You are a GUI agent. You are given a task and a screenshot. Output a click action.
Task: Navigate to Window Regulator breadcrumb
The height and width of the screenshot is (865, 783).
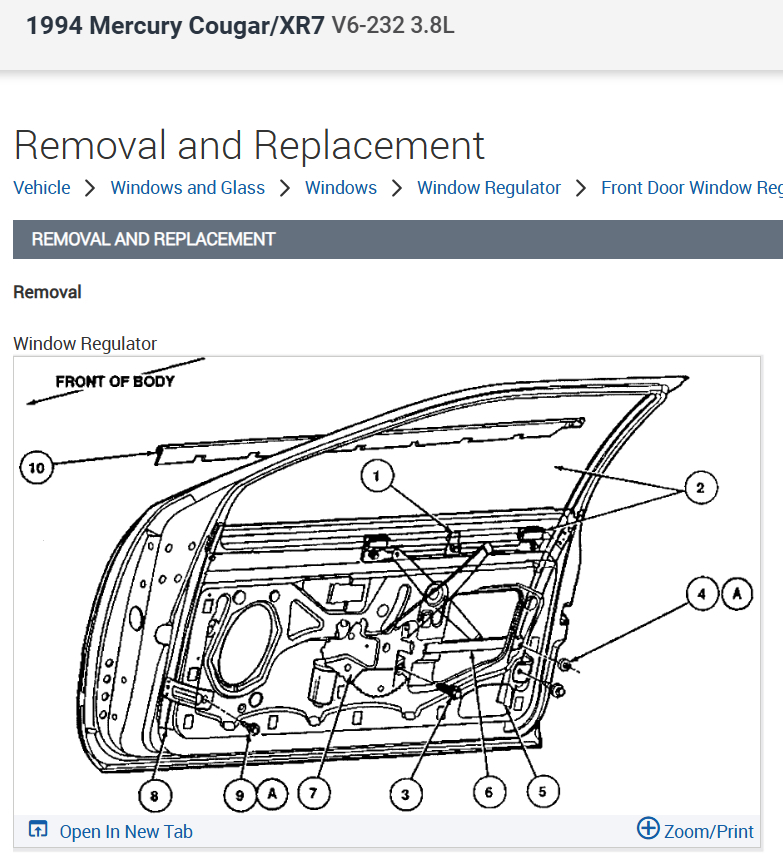click(489, 188)
